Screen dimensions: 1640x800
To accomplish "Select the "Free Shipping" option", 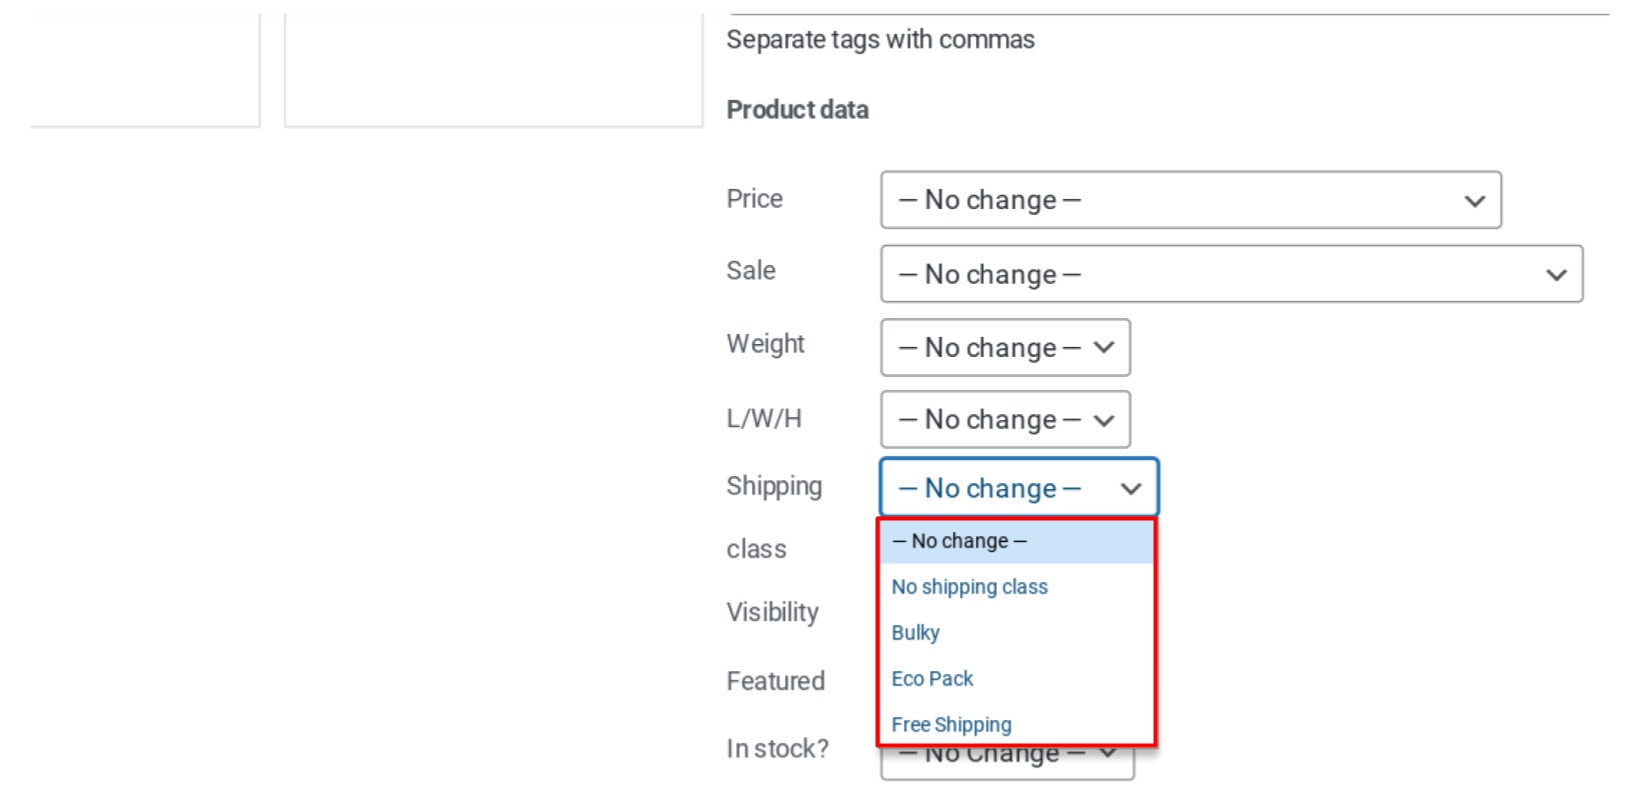I will (951, 724).
